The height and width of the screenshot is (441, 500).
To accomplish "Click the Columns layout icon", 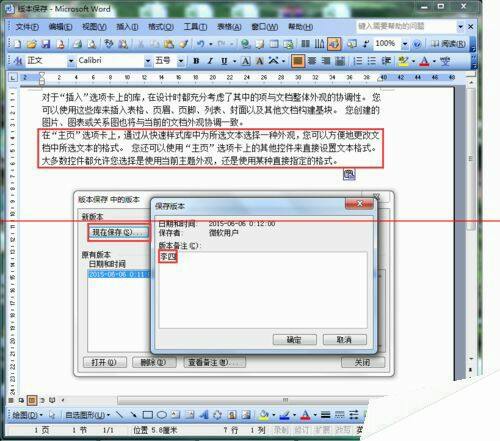I will point(305,44).
